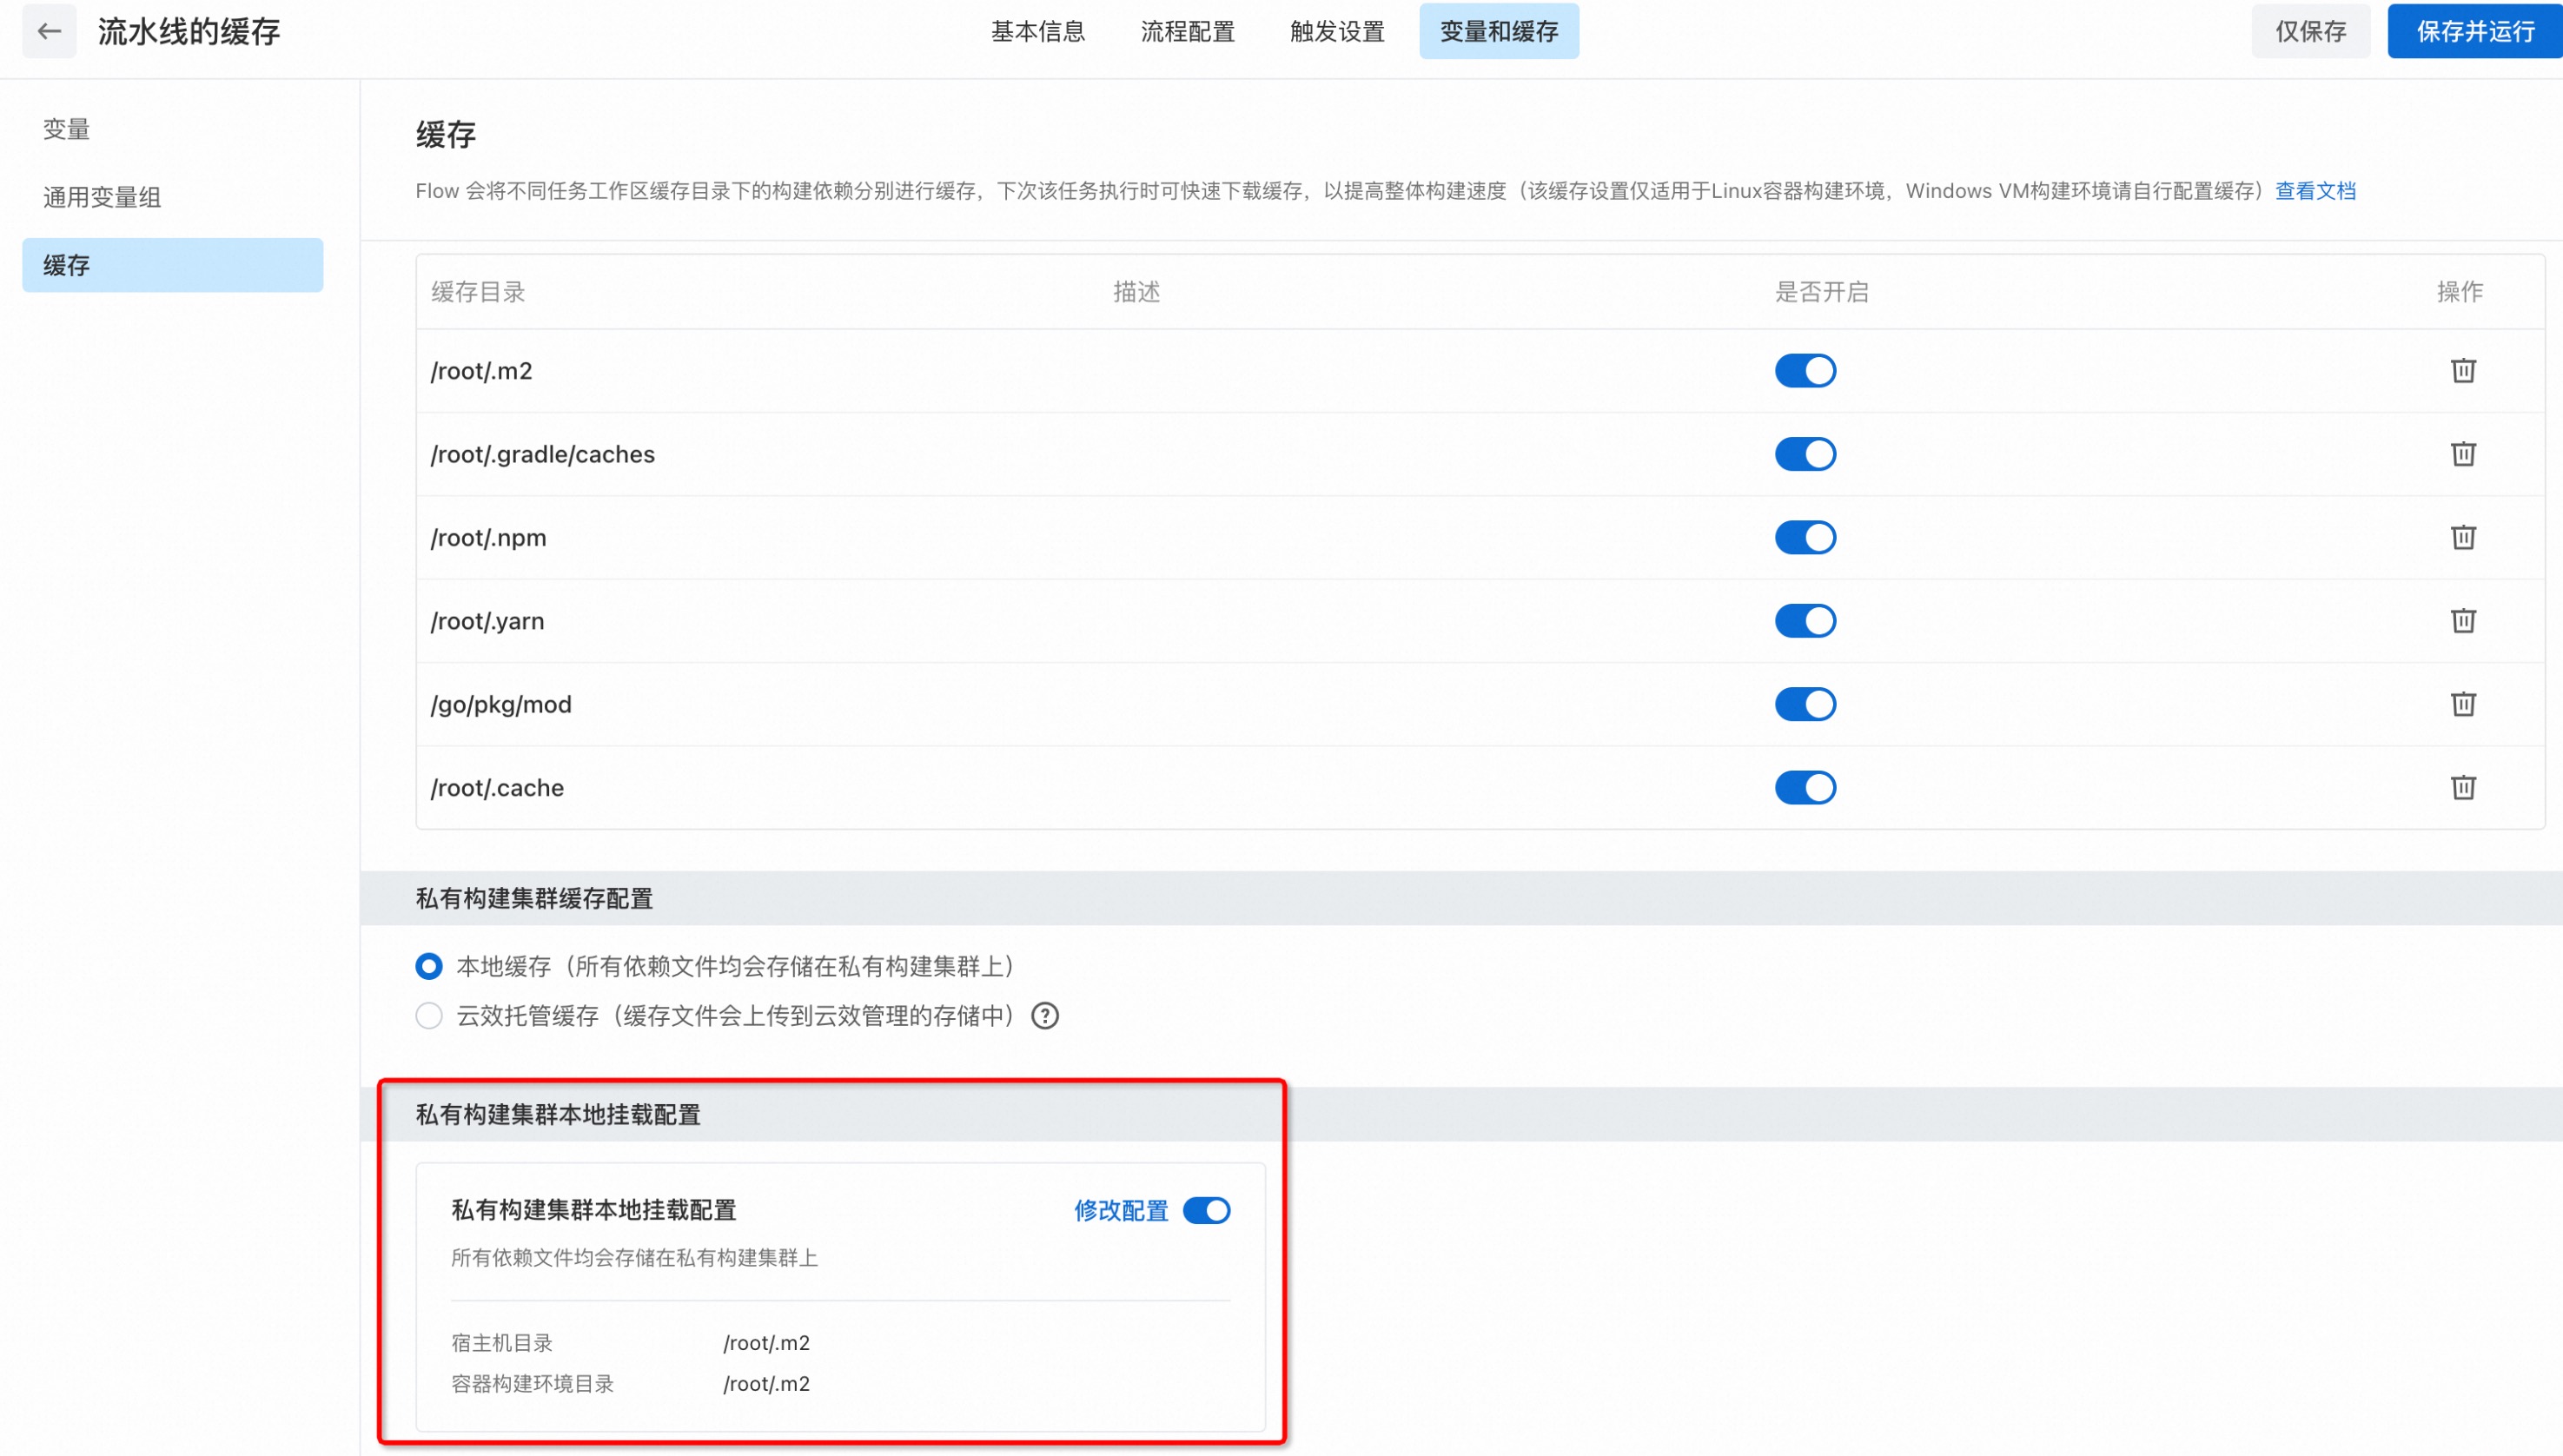Select the 本地缓存 radio option
This screenshot has width=2563, height=1456.
pyautogui.click(x=429, y=966)
